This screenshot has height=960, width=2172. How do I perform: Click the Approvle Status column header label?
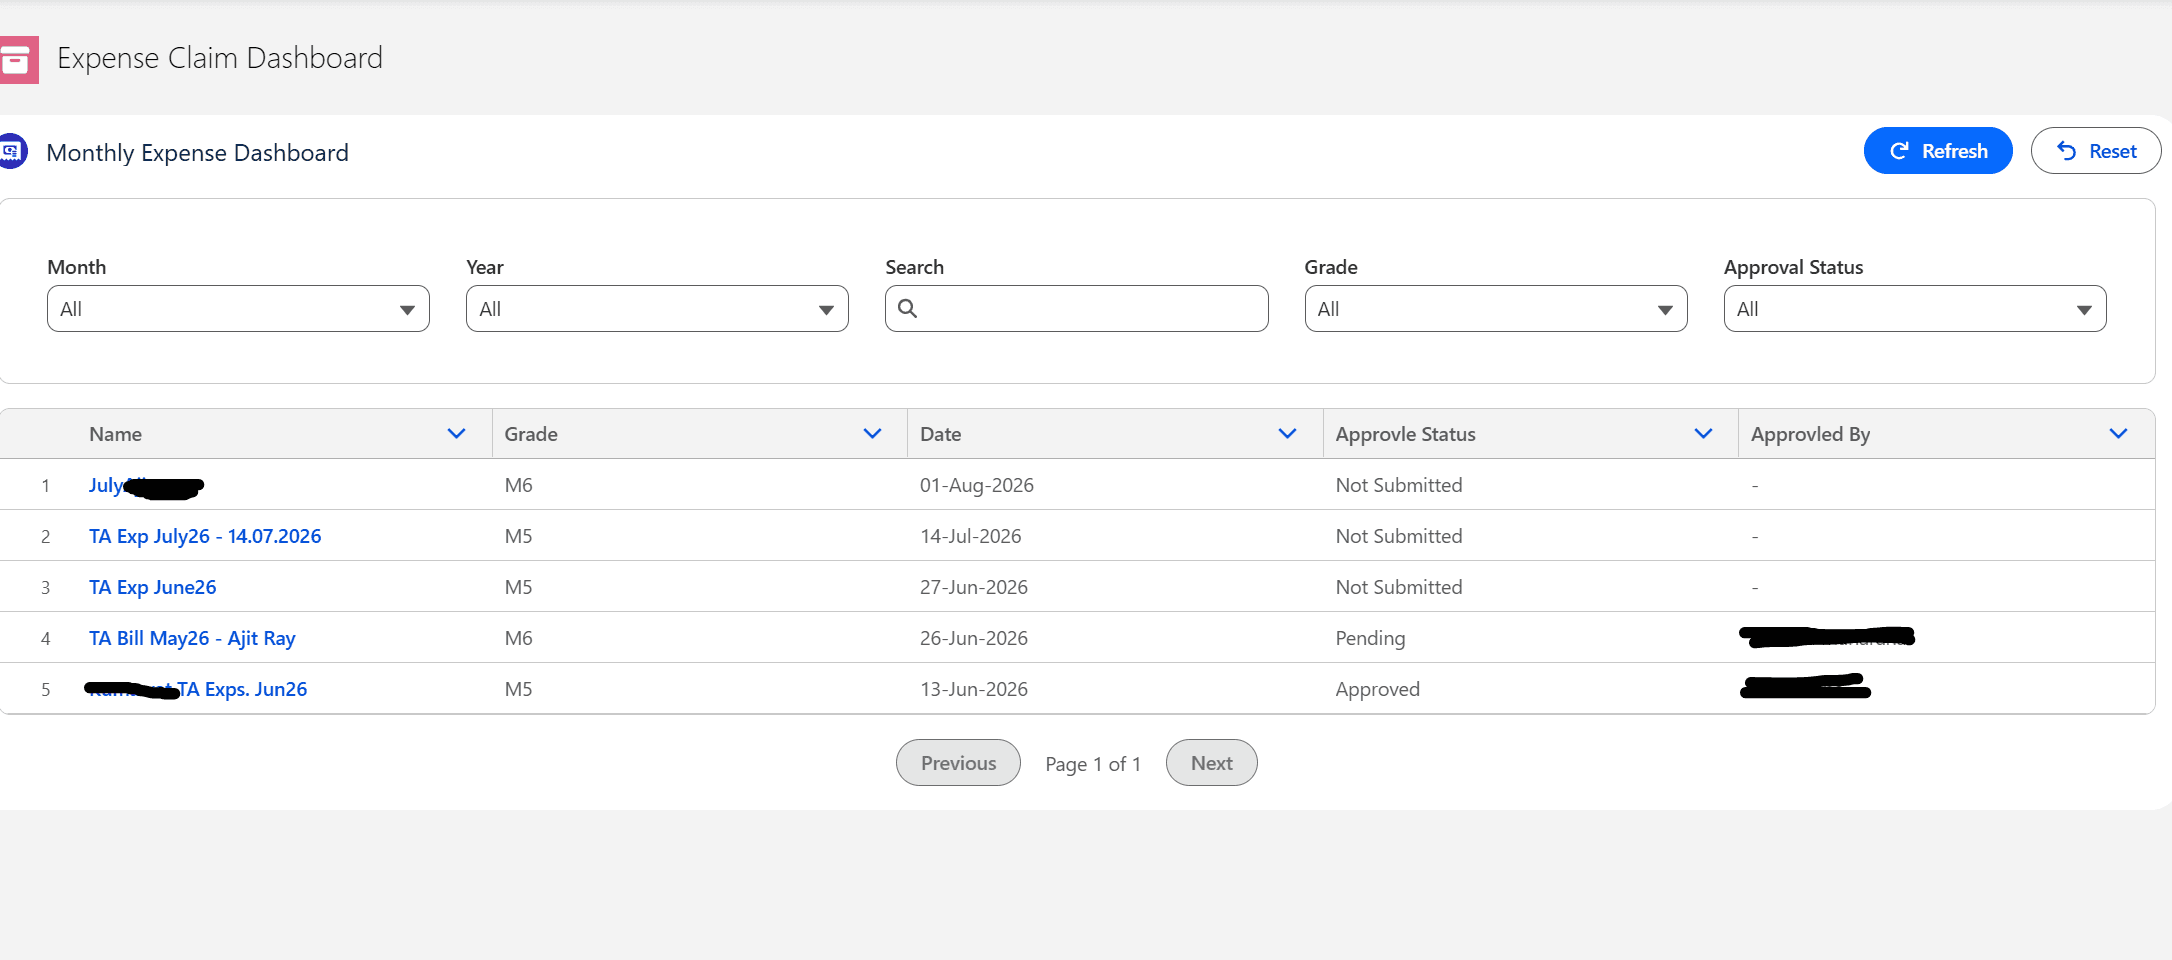coord(1406,434)
